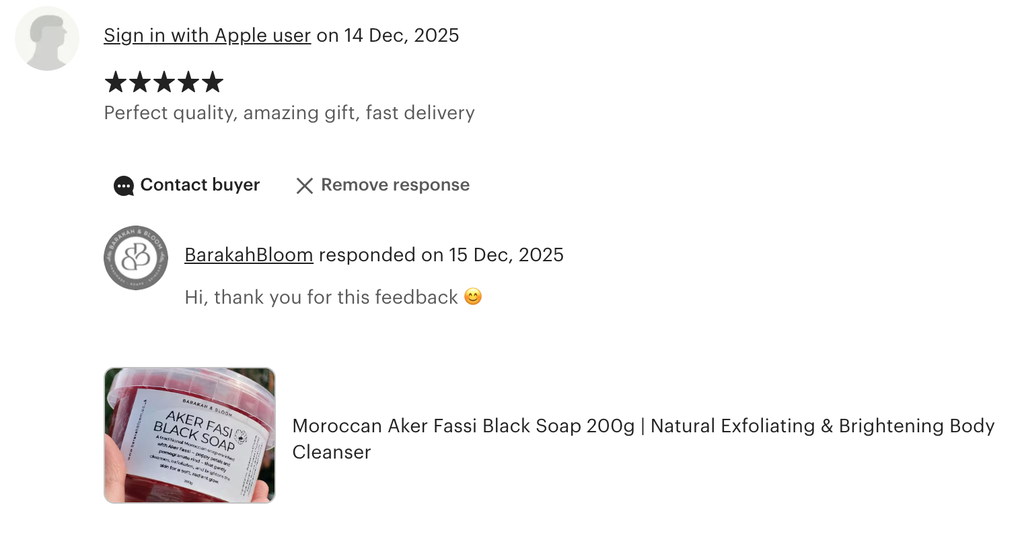1024x536 pixels.
Task: Open the Barakah & Bloom round shop logo
Action: pos(135,258)
